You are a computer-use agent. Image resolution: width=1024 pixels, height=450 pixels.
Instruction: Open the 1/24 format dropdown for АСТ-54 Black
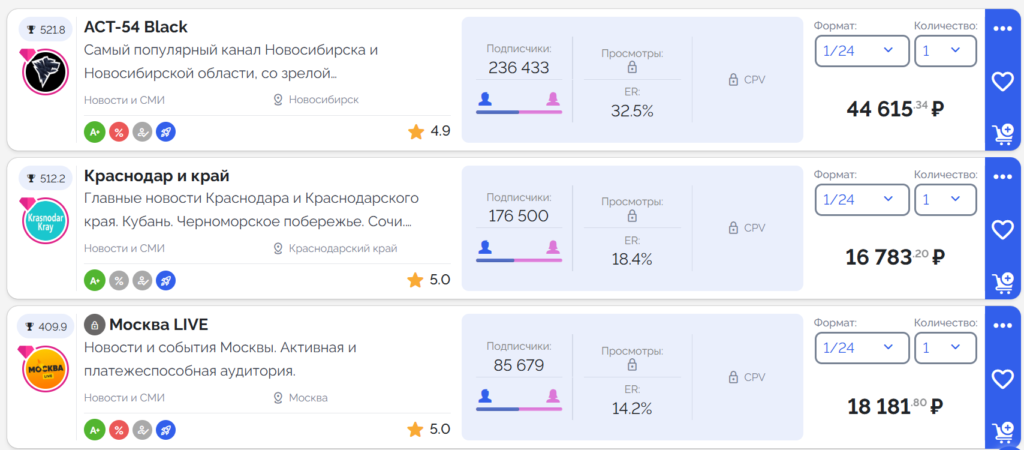(x=862, y=51)
